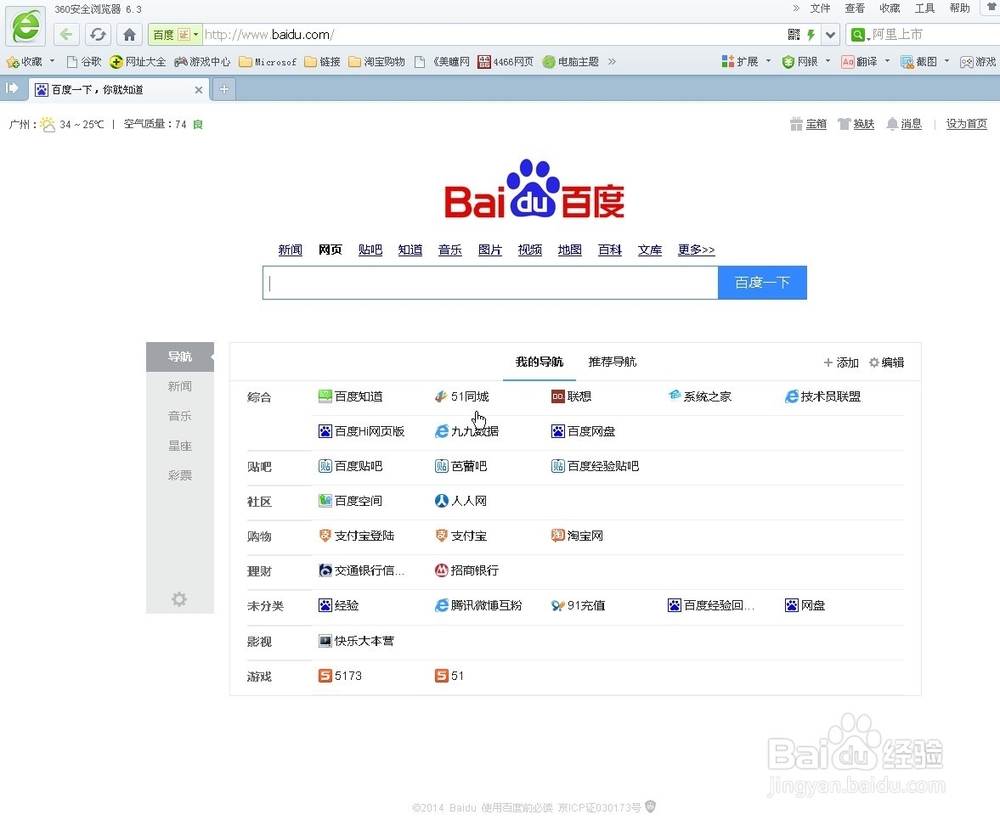Click the 贴吧 search category link
Screen dimensions: 1000x820
(370, 250)
